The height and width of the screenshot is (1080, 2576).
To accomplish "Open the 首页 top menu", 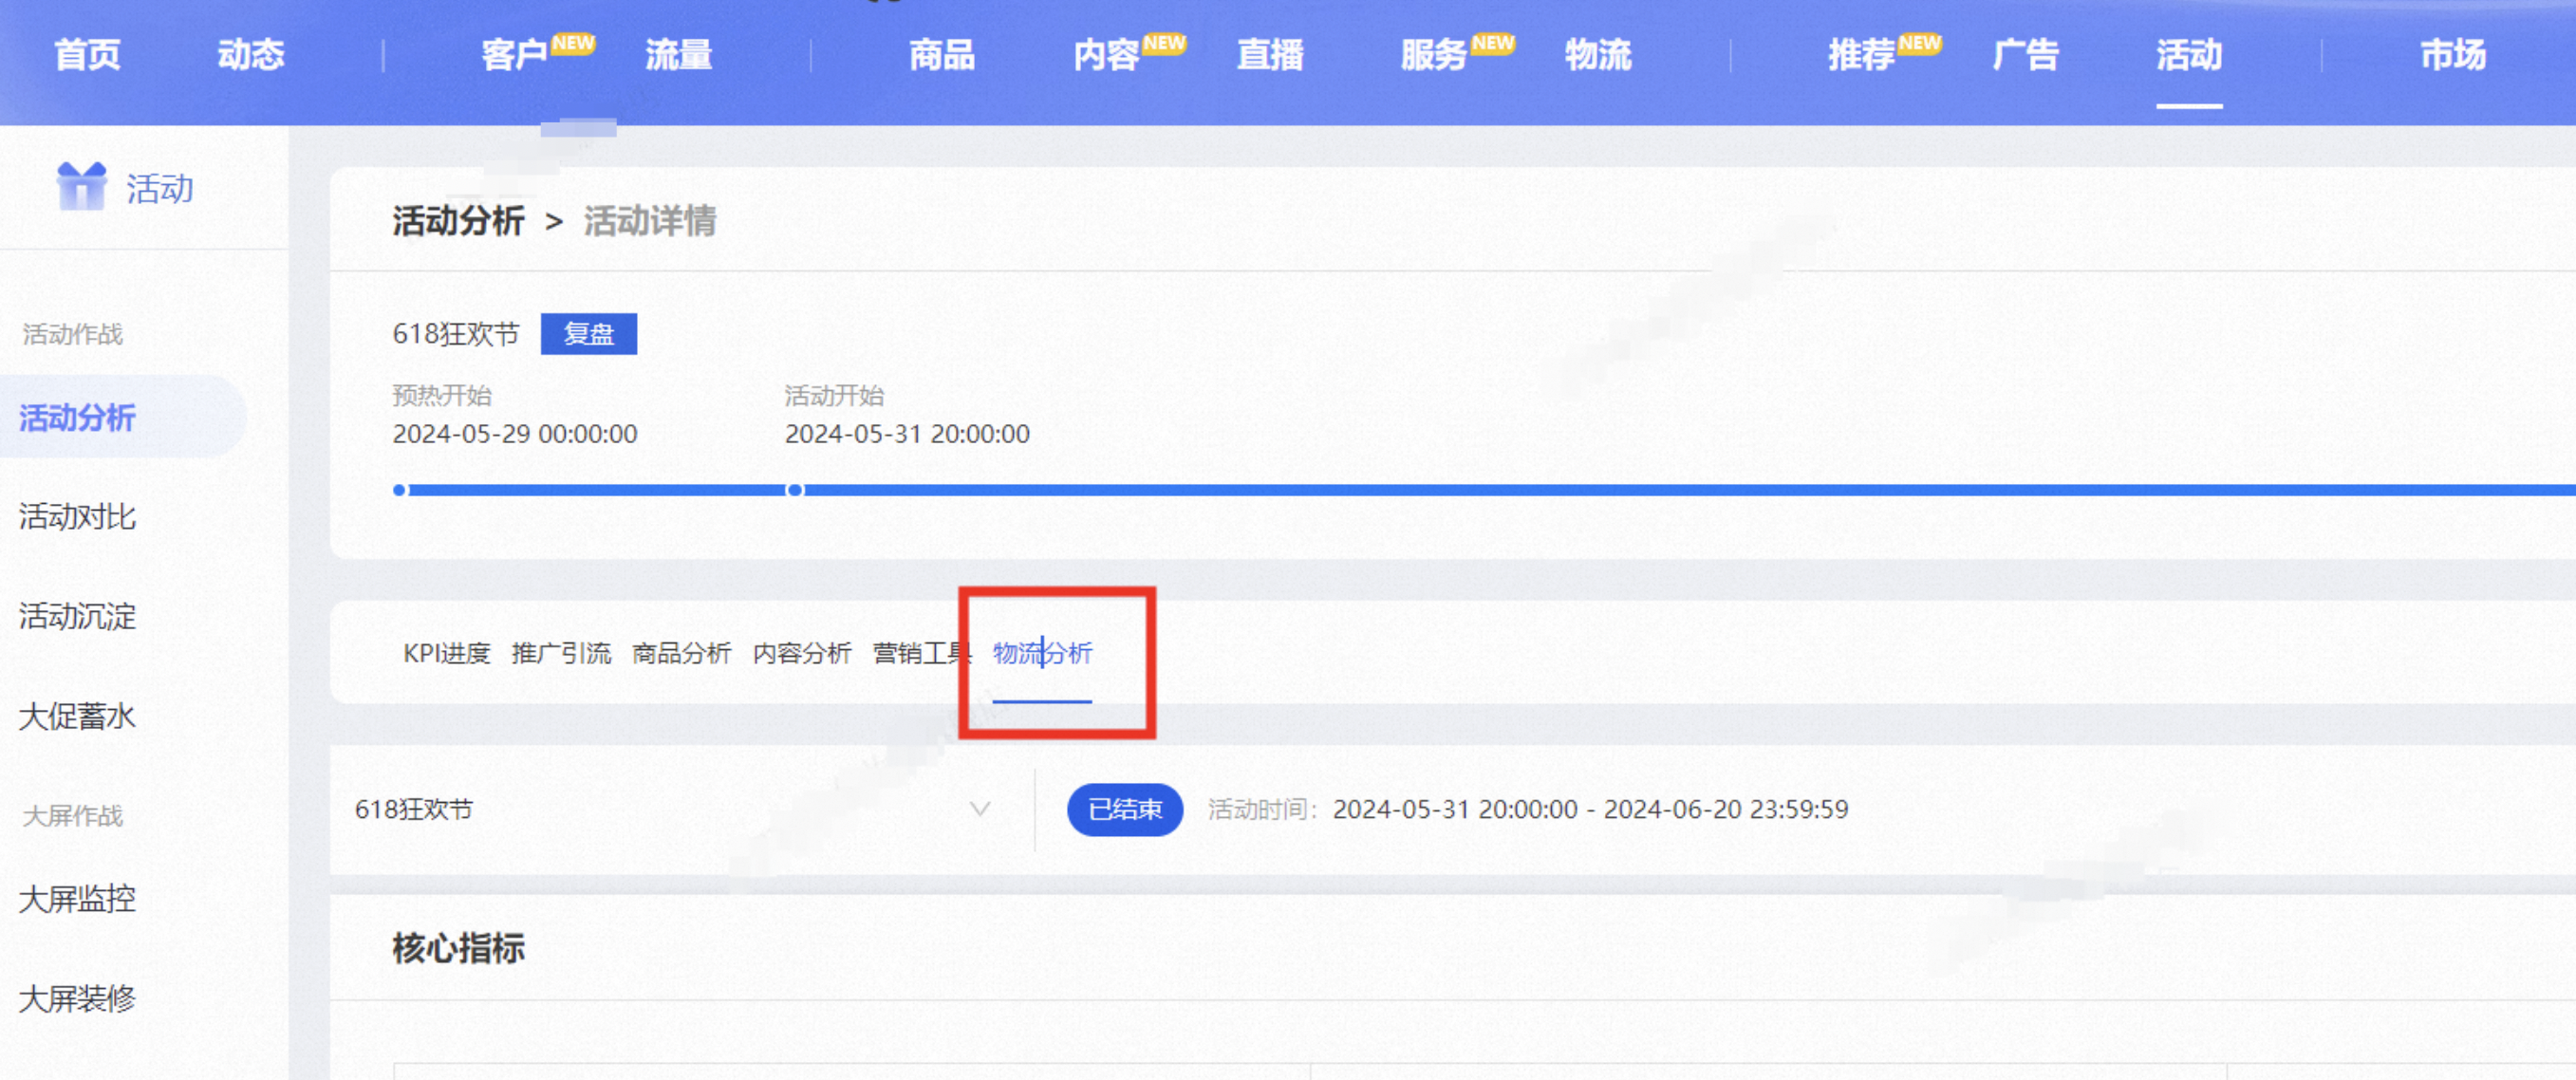I will coord(87,55).
